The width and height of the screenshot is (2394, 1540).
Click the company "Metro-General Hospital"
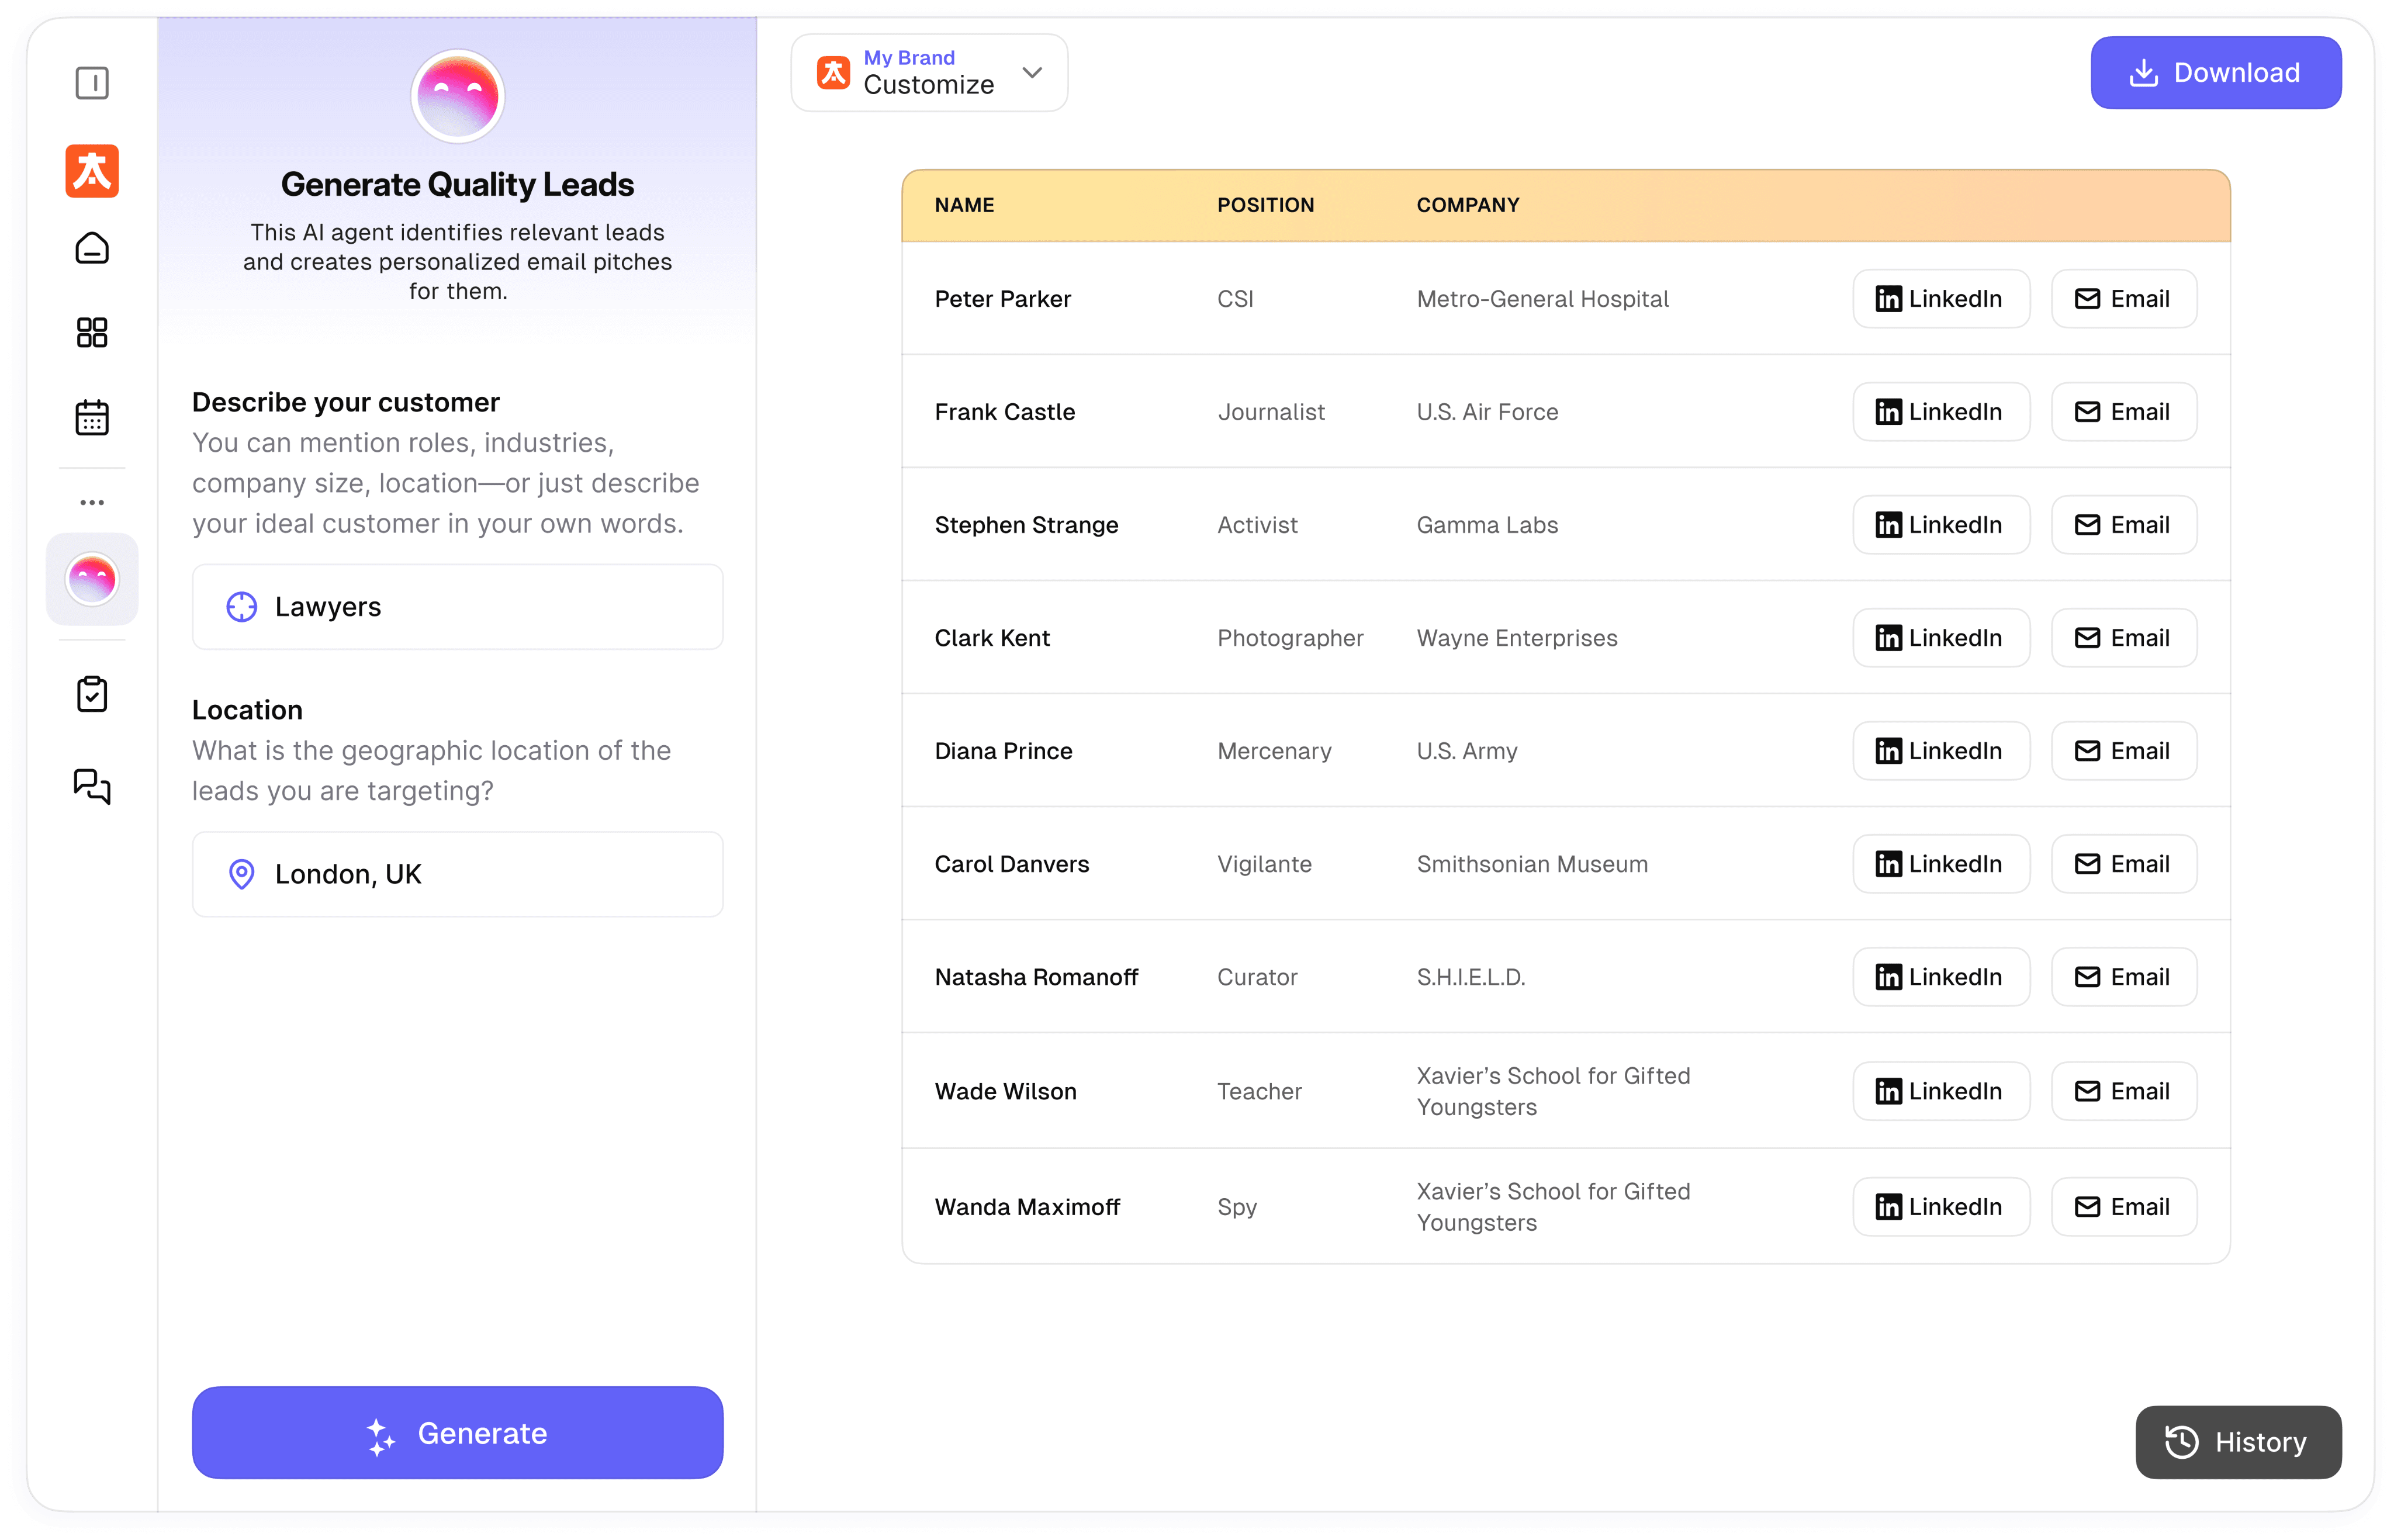[1542, 299]
